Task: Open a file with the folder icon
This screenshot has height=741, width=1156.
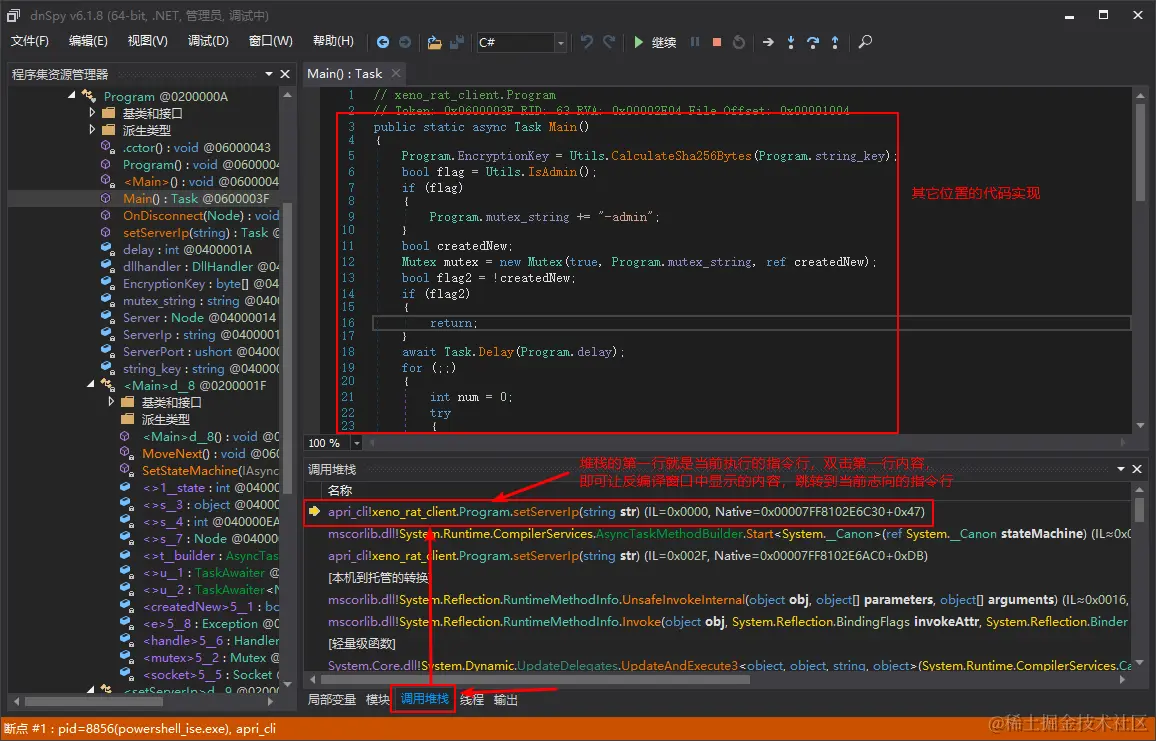Action: coord(434,42)
